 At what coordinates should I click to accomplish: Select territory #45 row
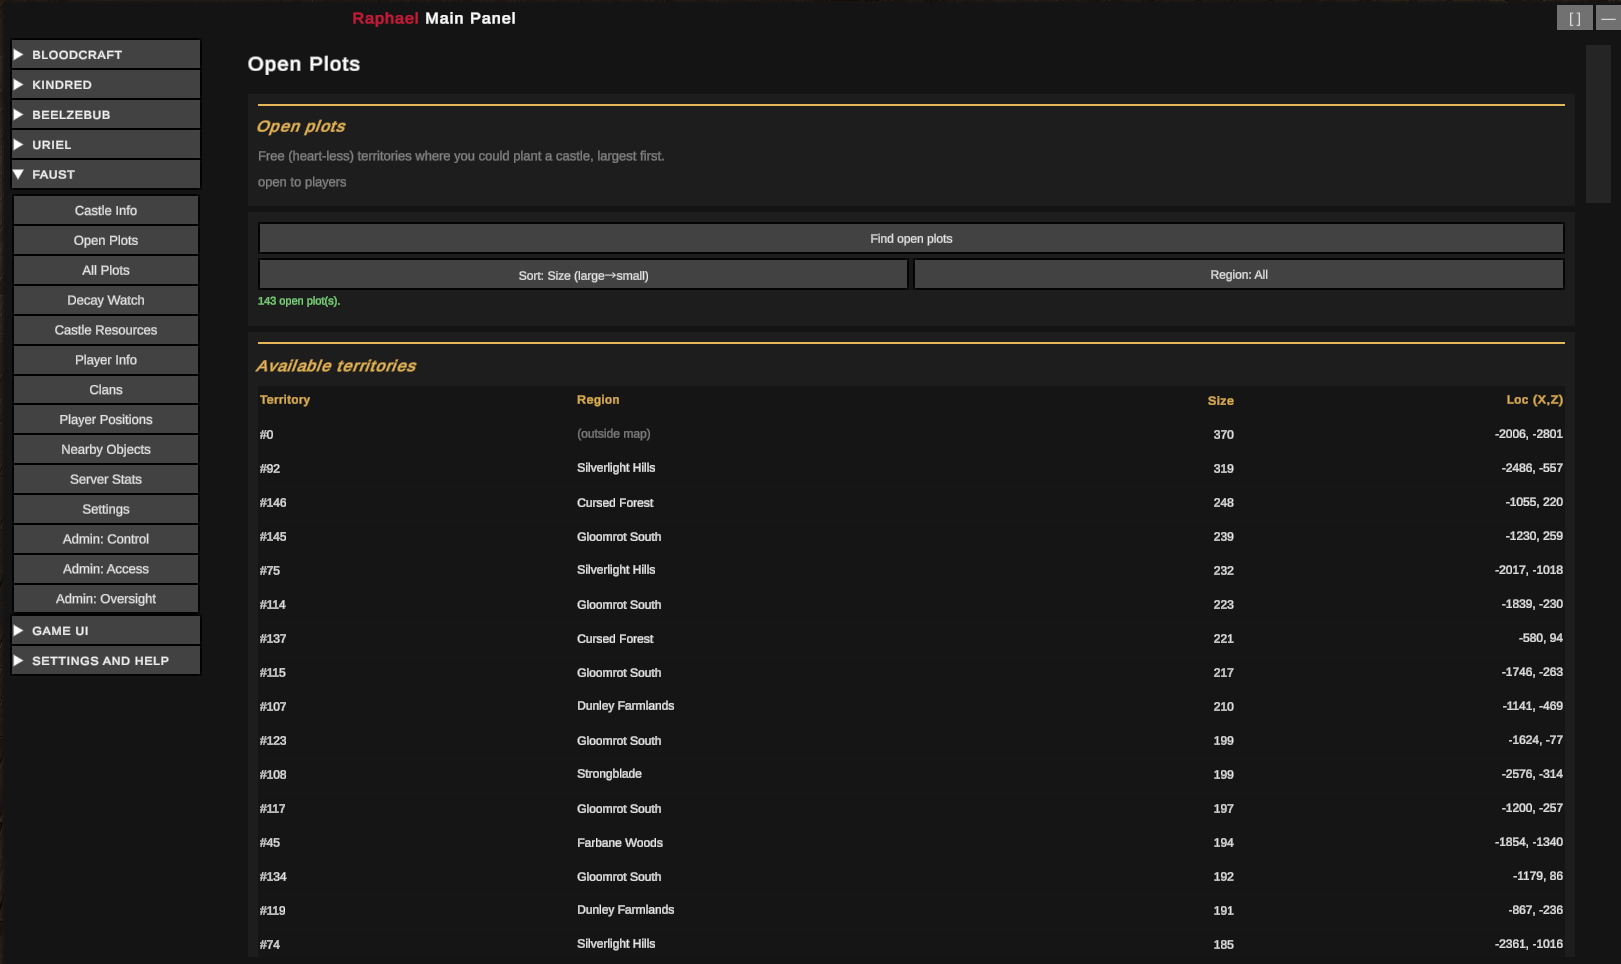(911, 842)
